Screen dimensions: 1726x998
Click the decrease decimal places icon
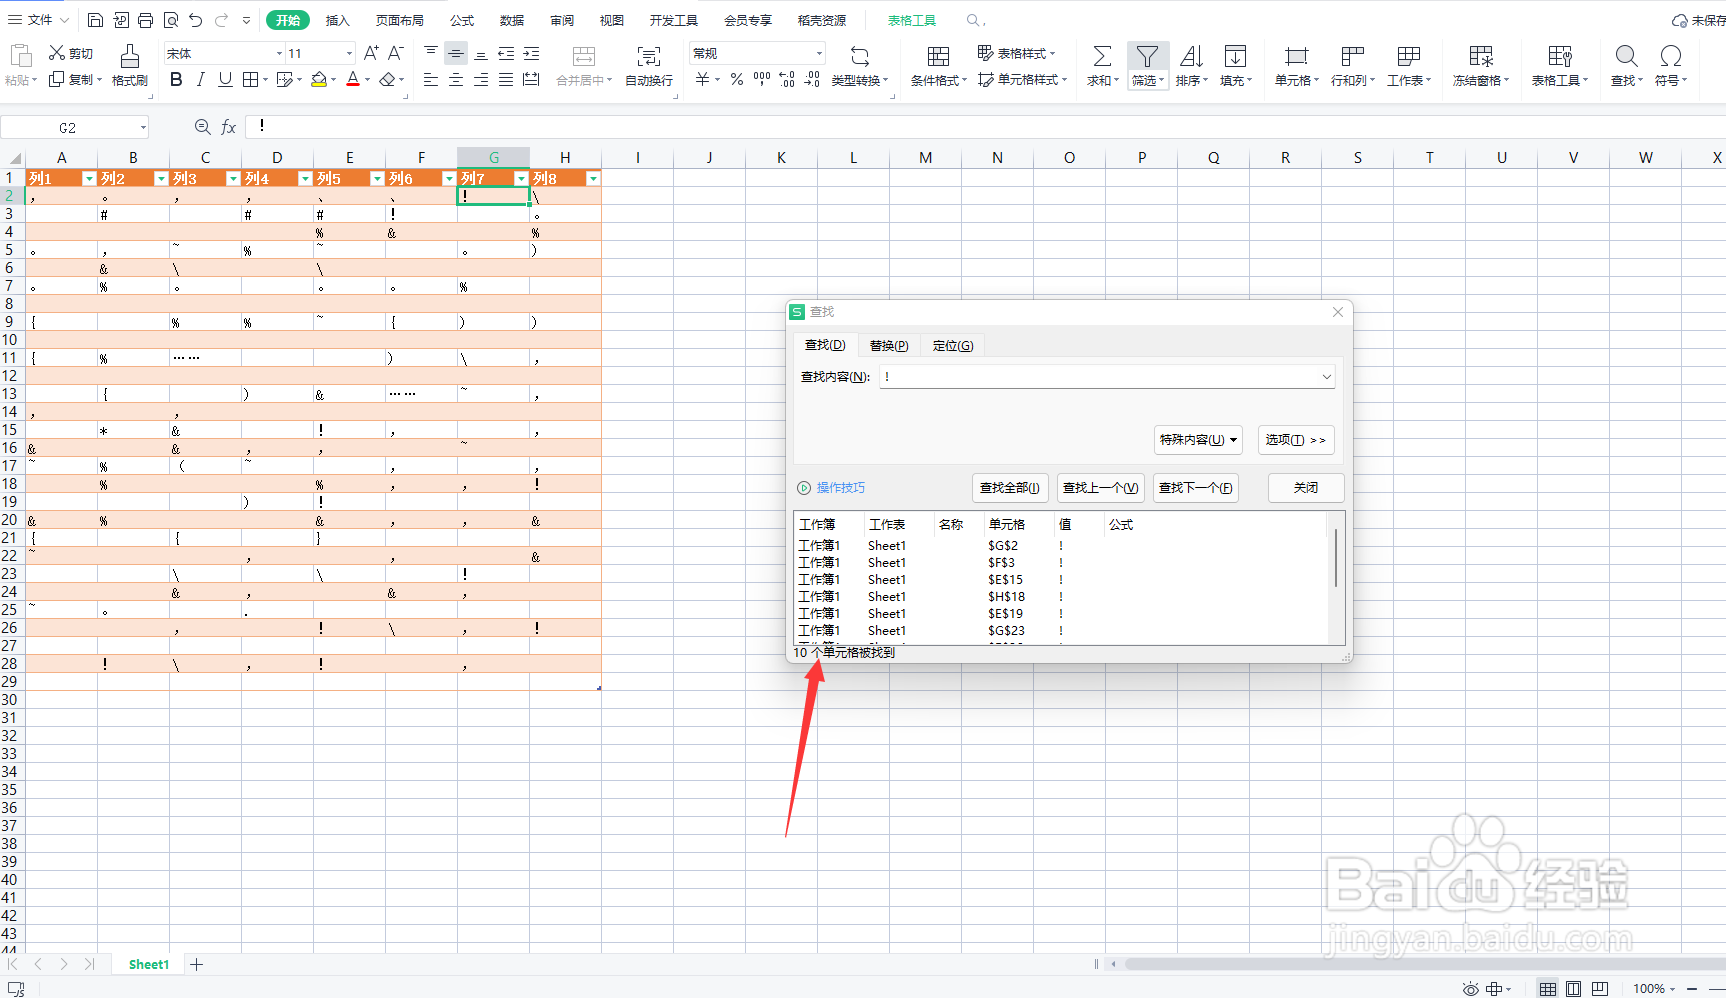[812, 79]
